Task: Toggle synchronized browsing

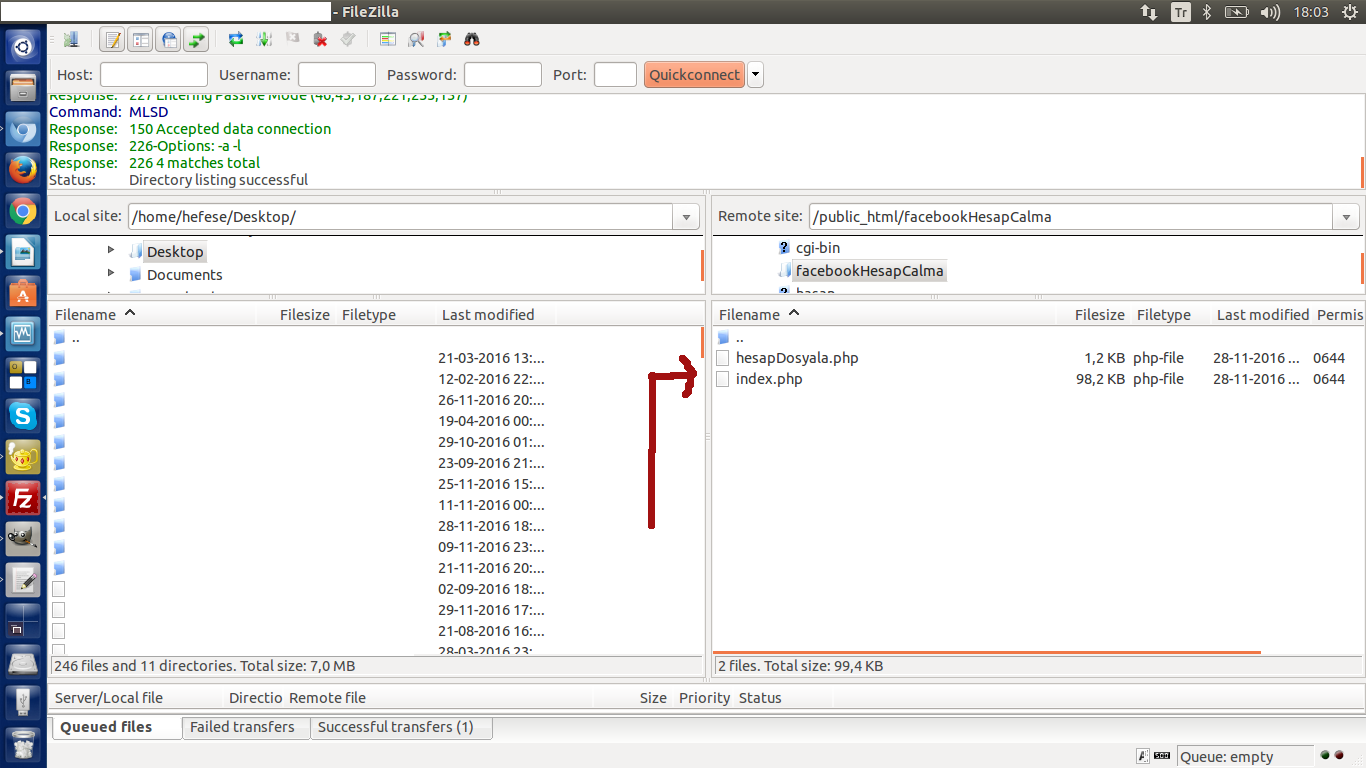Action: [444, 40]
